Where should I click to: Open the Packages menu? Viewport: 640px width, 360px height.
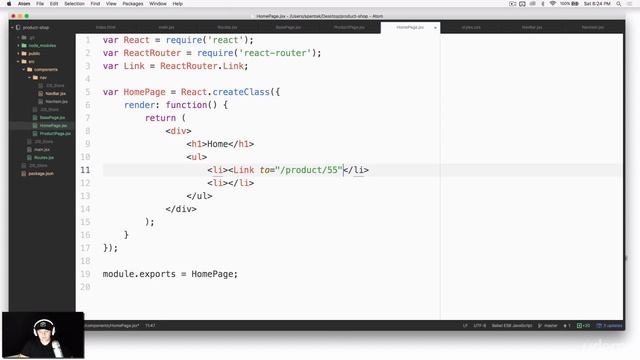click(133, 4)
